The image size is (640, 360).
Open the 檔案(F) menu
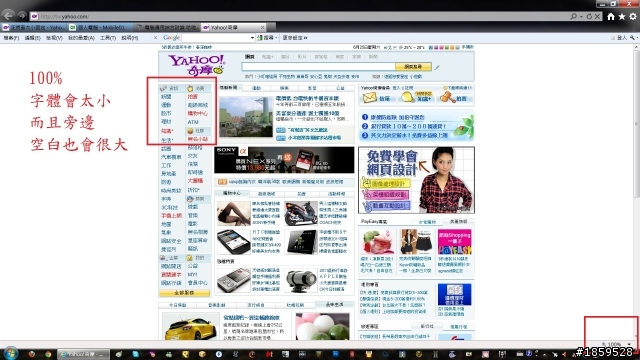click(11, 38)
